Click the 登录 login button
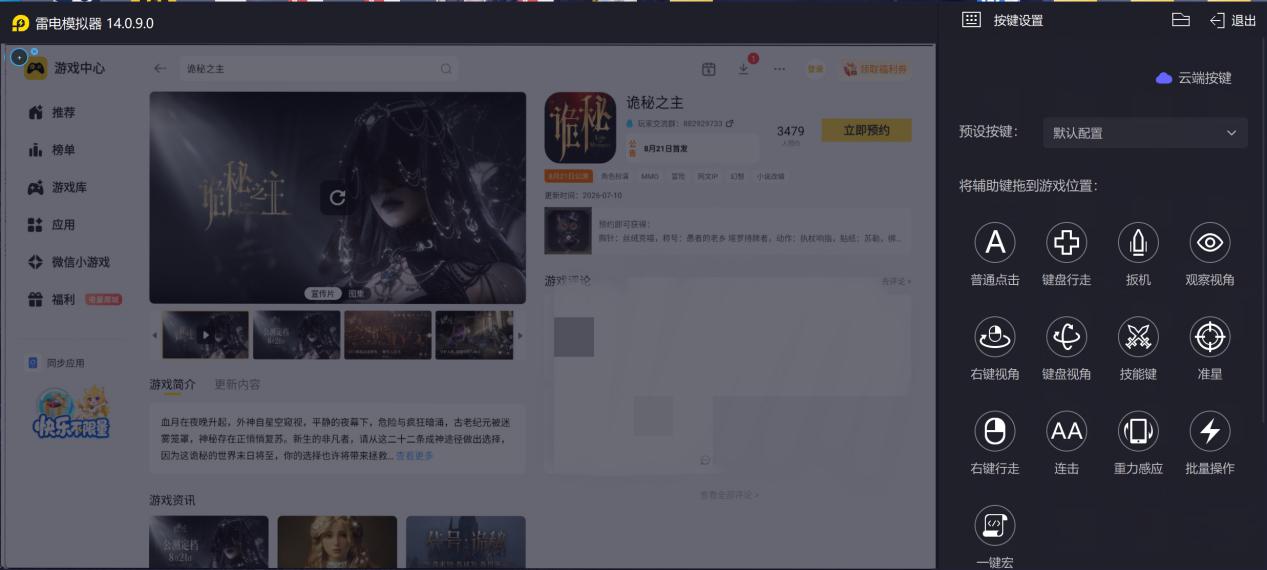1267x570 pixels. (816, 69)
